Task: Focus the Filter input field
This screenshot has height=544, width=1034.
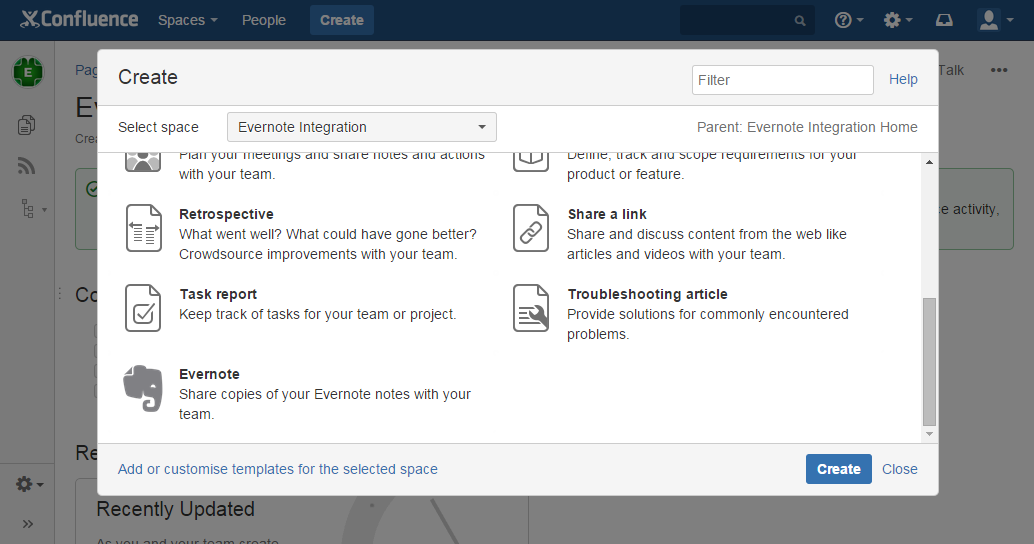Action: pyautogui.click(x=782, y=80)
